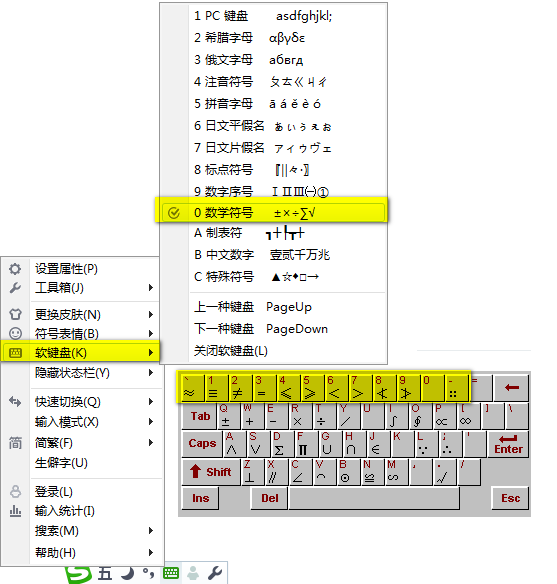The width and height of the screenshot is (557, 584).
Task: Click the smiley icon beside 符号表情(B)
Action: click(15, 333)
